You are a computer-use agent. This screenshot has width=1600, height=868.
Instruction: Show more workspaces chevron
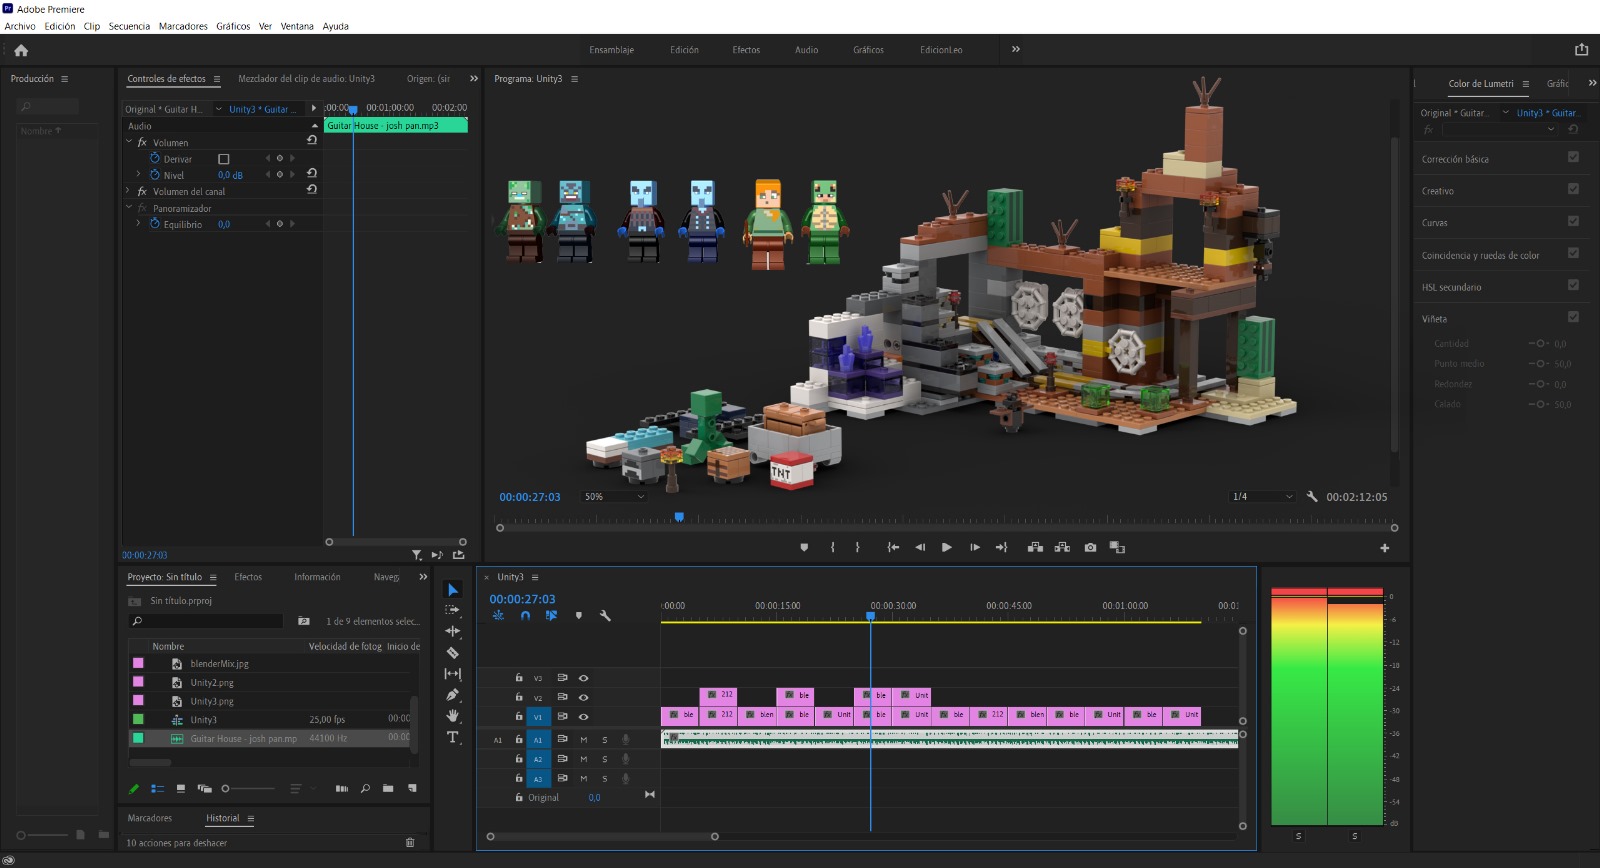[x=1016, y=49]
